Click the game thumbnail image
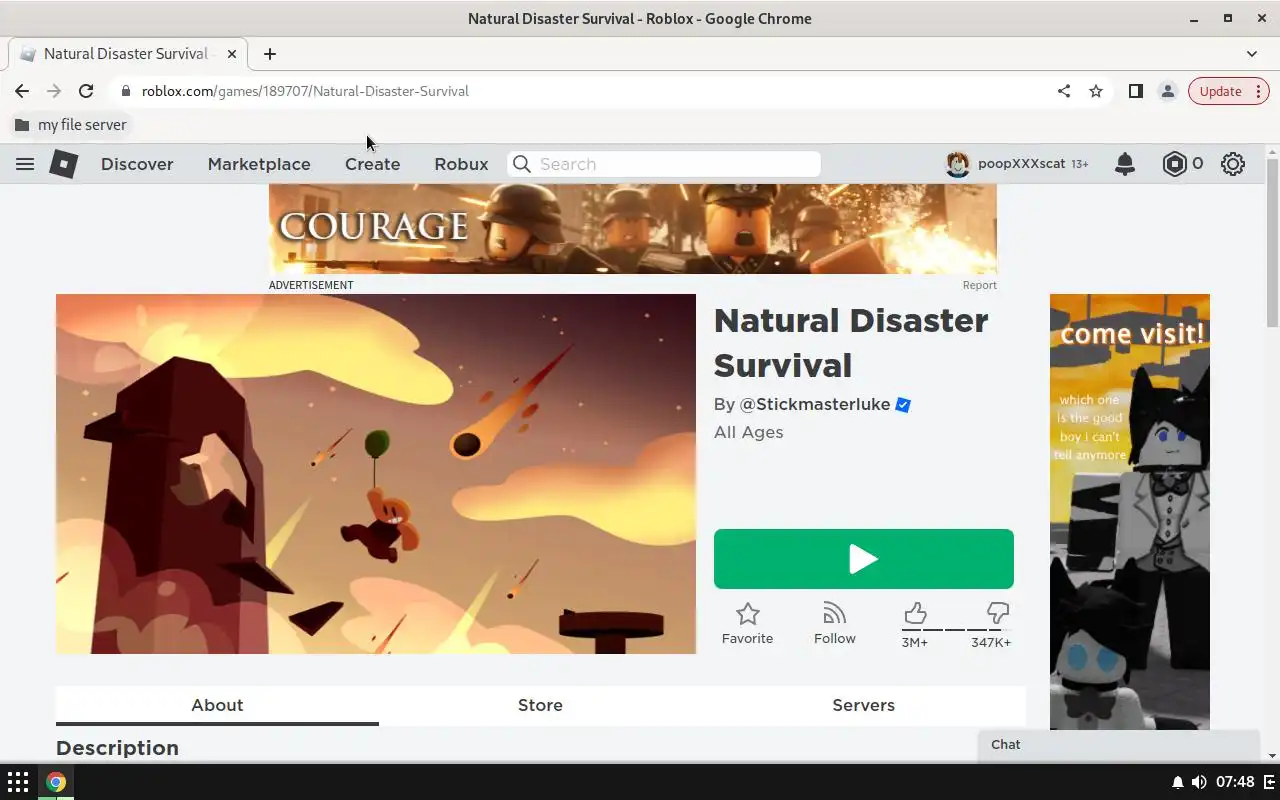Viewport: 1280px width, 800px height. point(376,474)
